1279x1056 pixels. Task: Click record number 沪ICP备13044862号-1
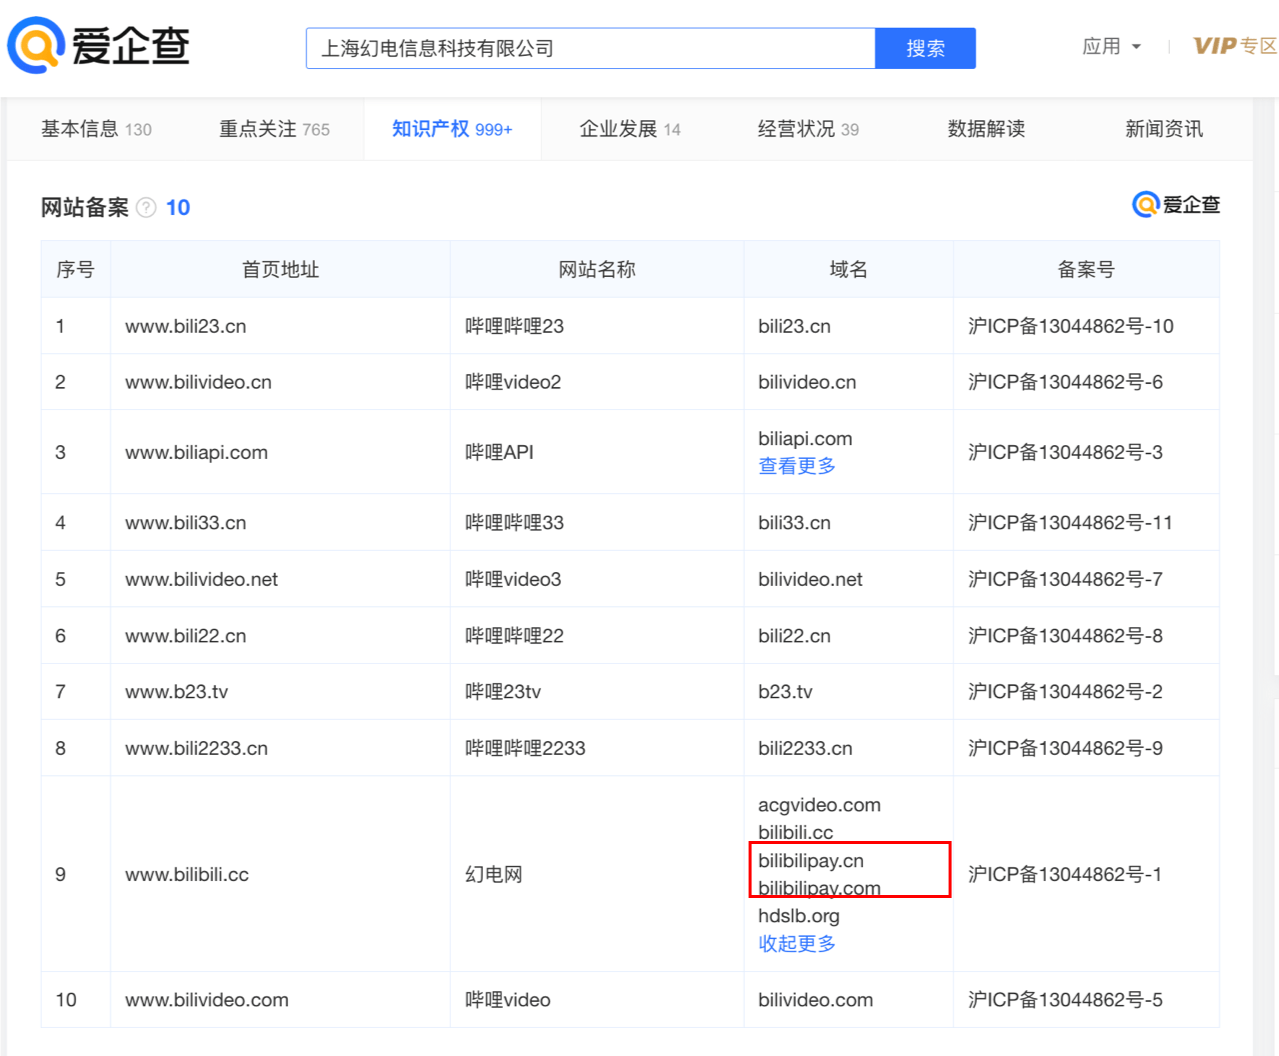click(x=1065, y=874)
